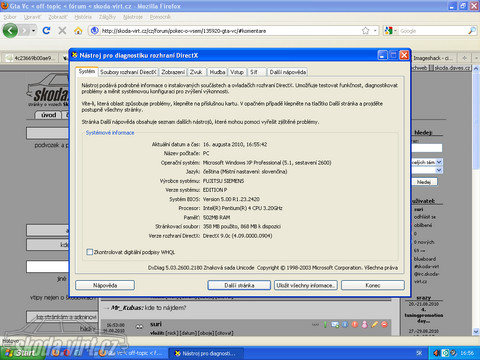
Task: Select the 4c23669b00ae9 browser tab
Action: [x=32, y=58]
